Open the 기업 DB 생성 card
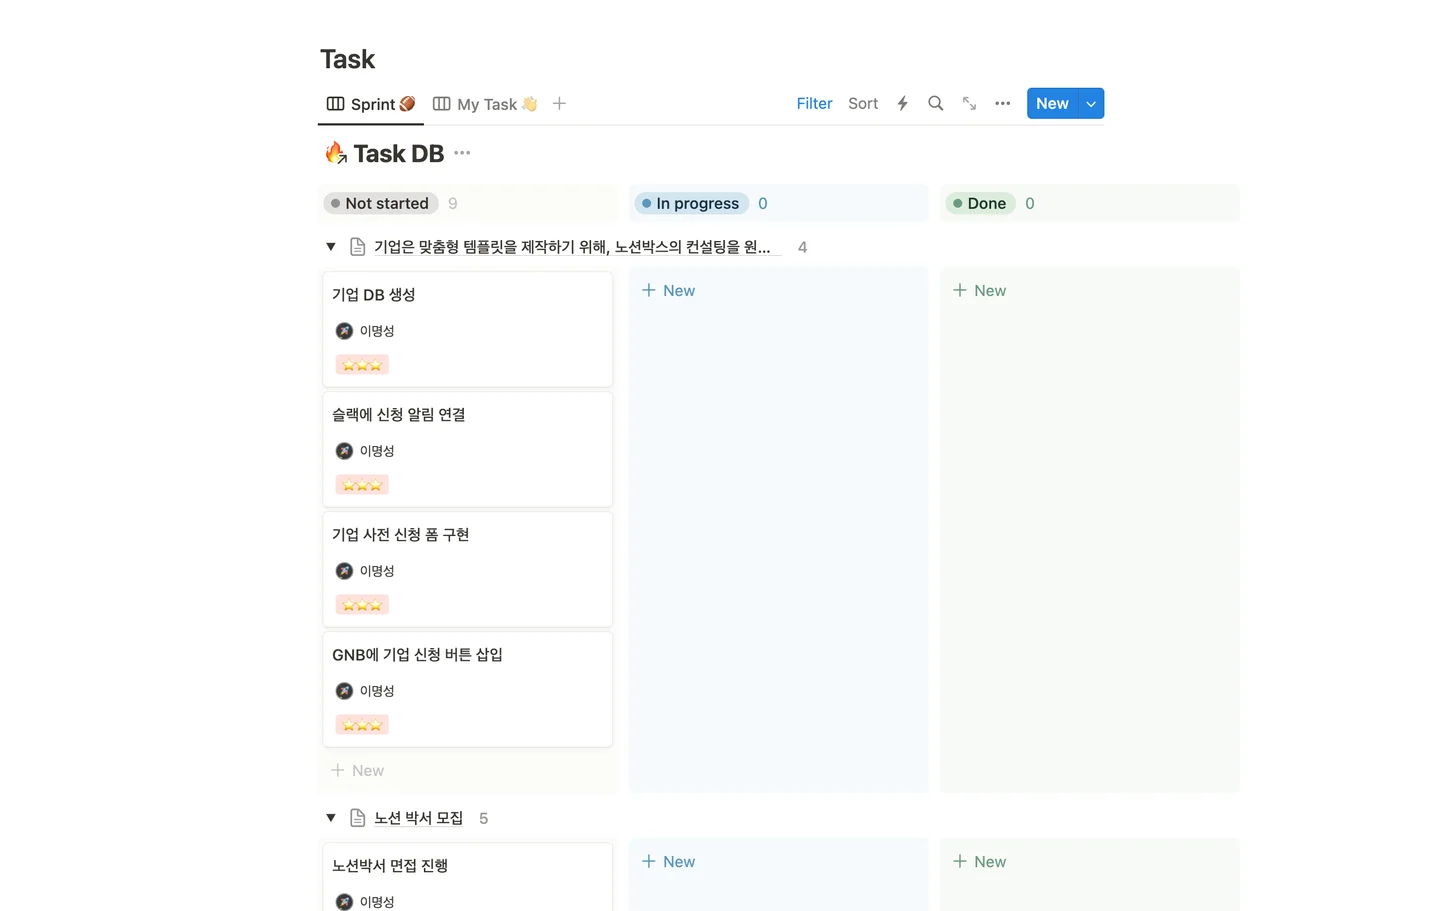The height and width of the screenshot is (911, 1430). click(x=467, y=329)
